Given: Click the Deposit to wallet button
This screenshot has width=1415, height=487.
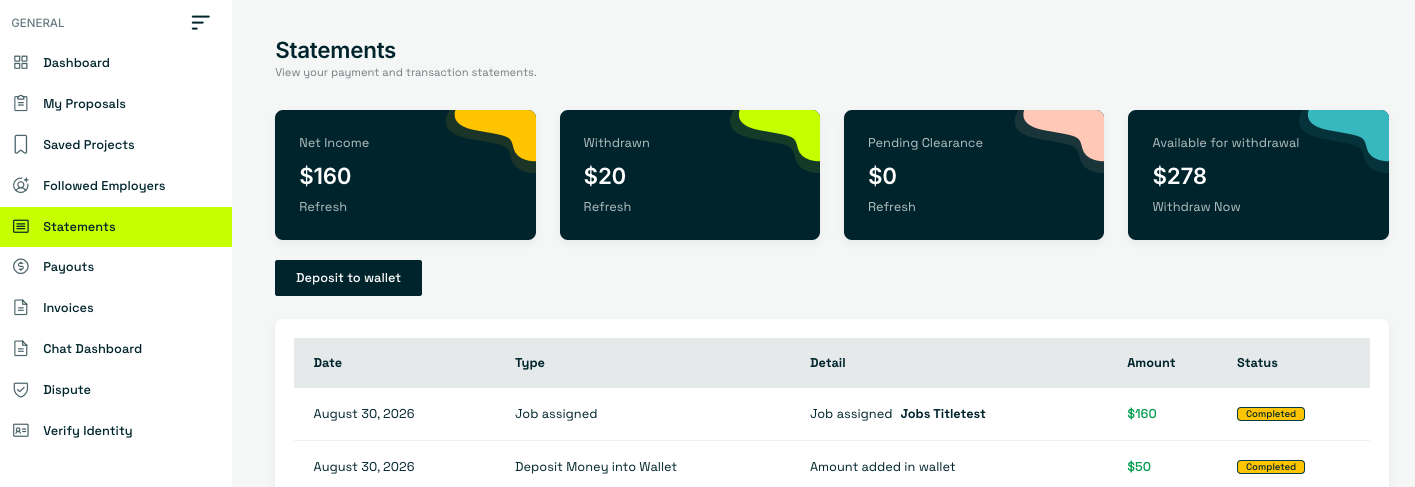Looking at the screenshot, I should (348, 278).
